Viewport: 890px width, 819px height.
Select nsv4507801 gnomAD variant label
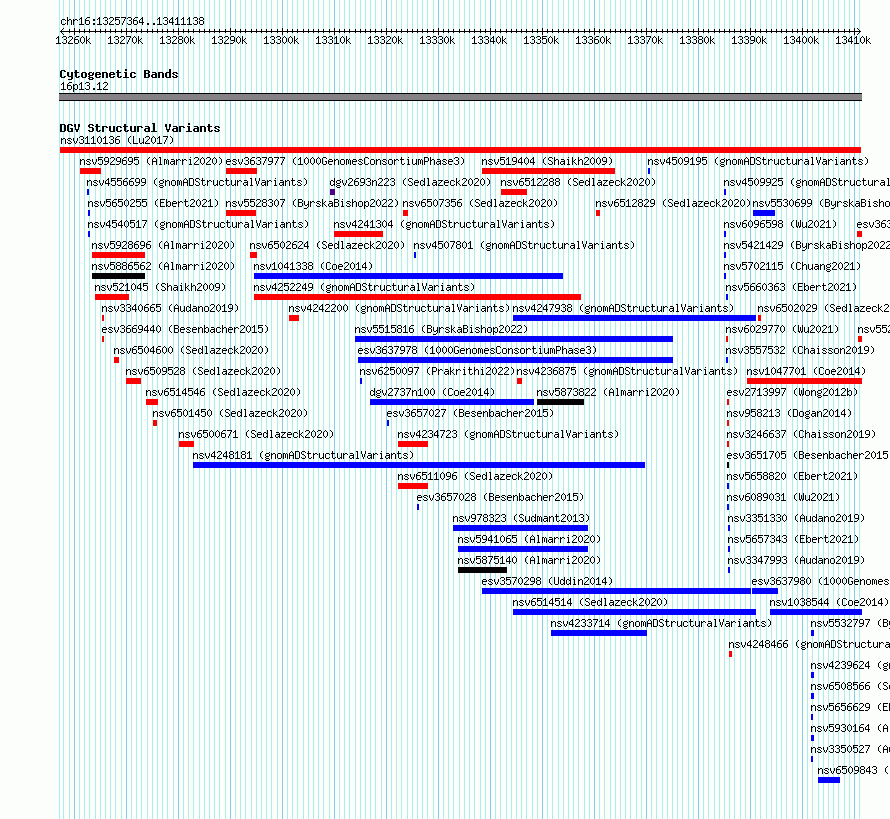524,245
